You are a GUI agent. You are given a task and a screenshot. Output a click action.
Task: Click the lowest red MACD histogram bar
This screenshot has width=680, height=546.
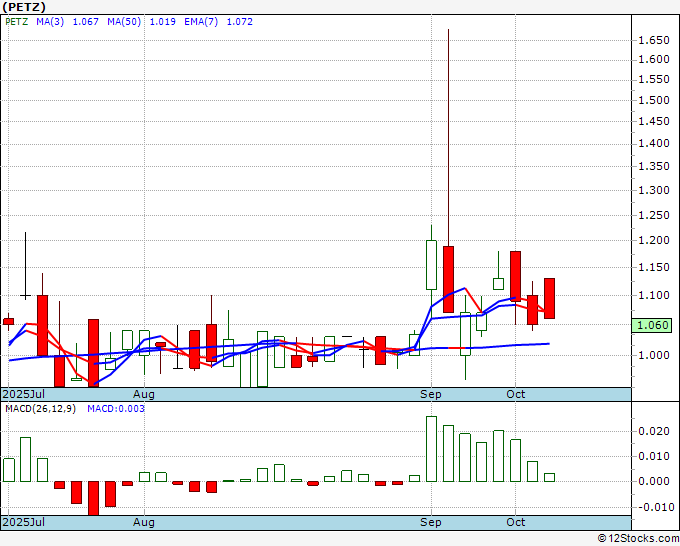click(x=93, y=498)
